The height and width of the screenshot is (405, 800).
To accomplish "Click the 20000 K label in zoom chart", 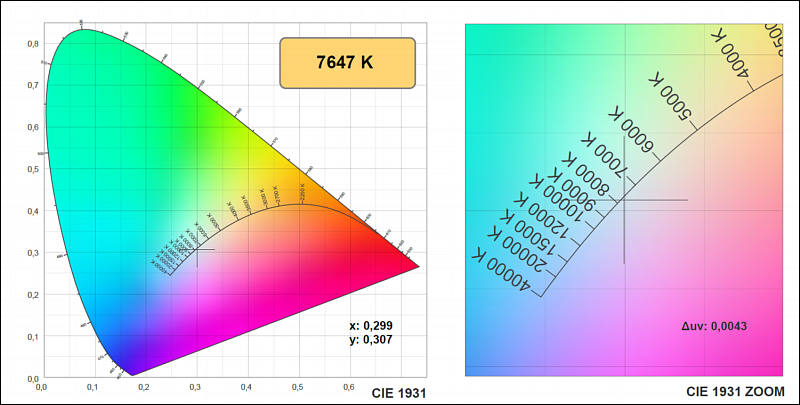I will point(517,250).
